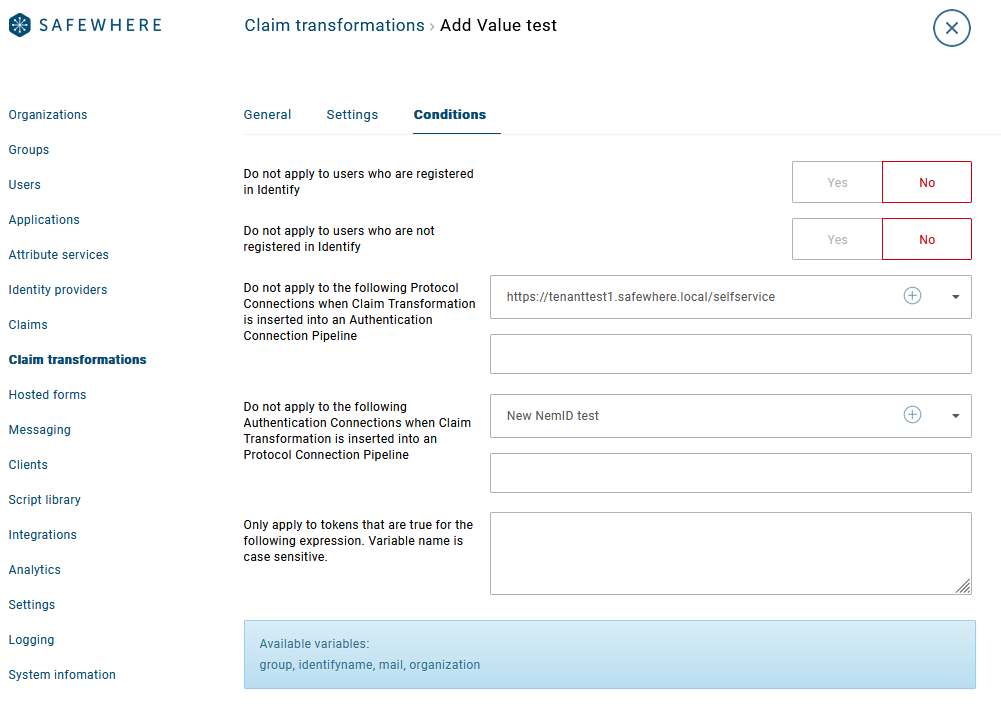Open the selfservice URL combo box
This screenshot has width=1001, height=716.
730,297
